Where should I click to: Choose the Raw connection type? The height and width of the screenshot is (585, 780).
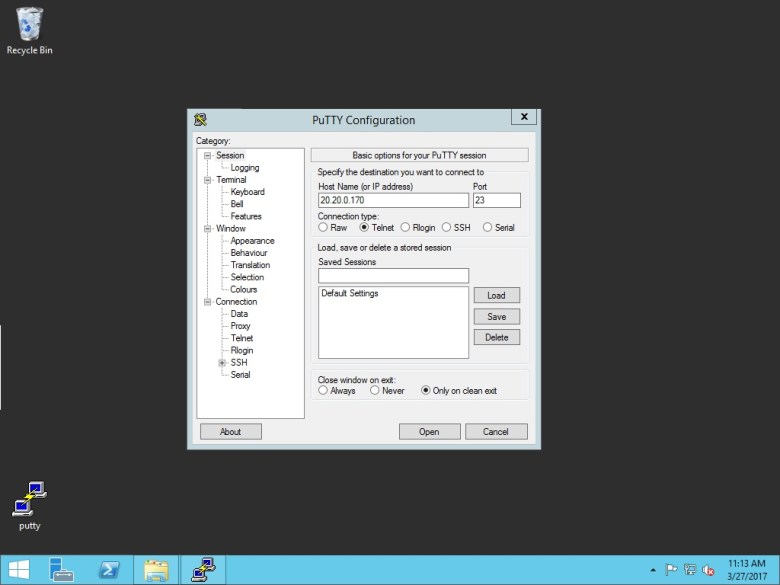coord(323,228)
